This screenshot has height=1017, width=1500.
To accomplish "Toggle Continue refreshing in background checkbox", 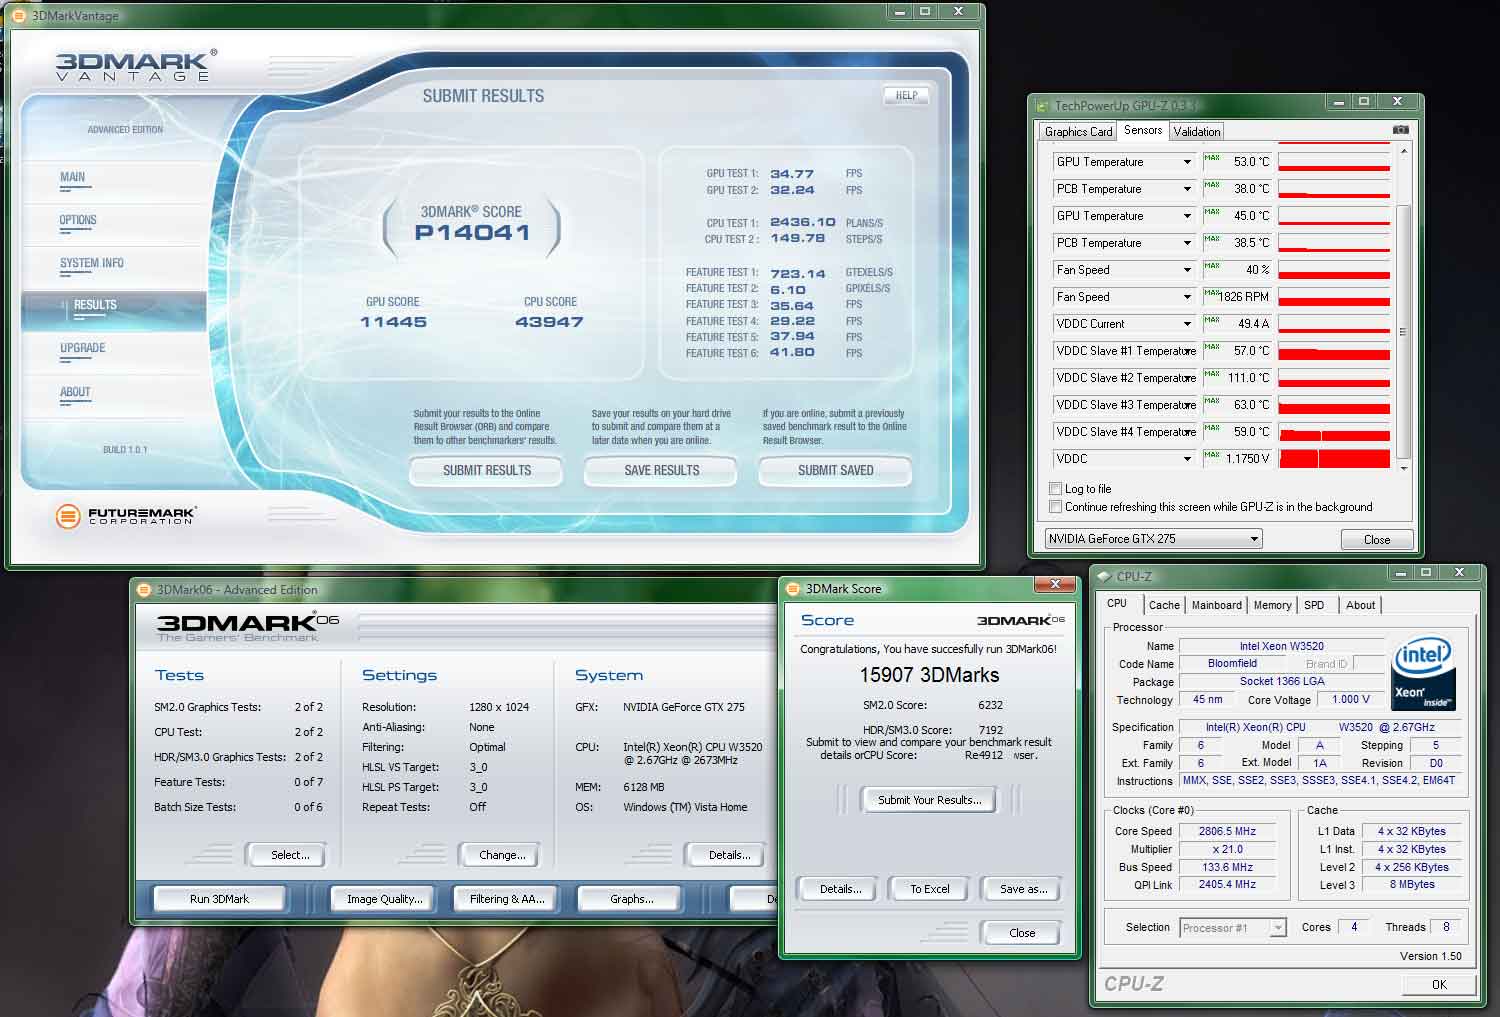I will click(x=1055, y=507).
